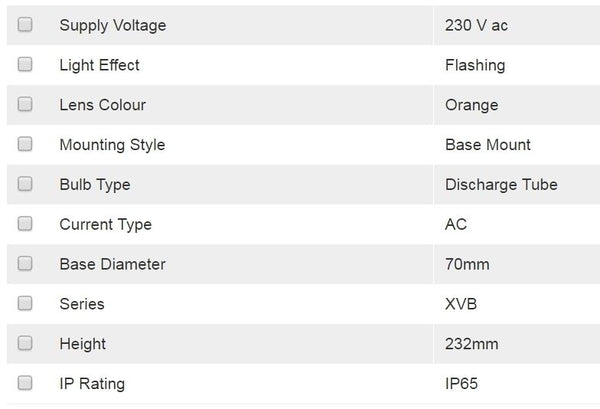Click the 70mm base diameter value
The height and width of the screenshot is (409, 600).
pyautogui.click(x=468, y=264)
